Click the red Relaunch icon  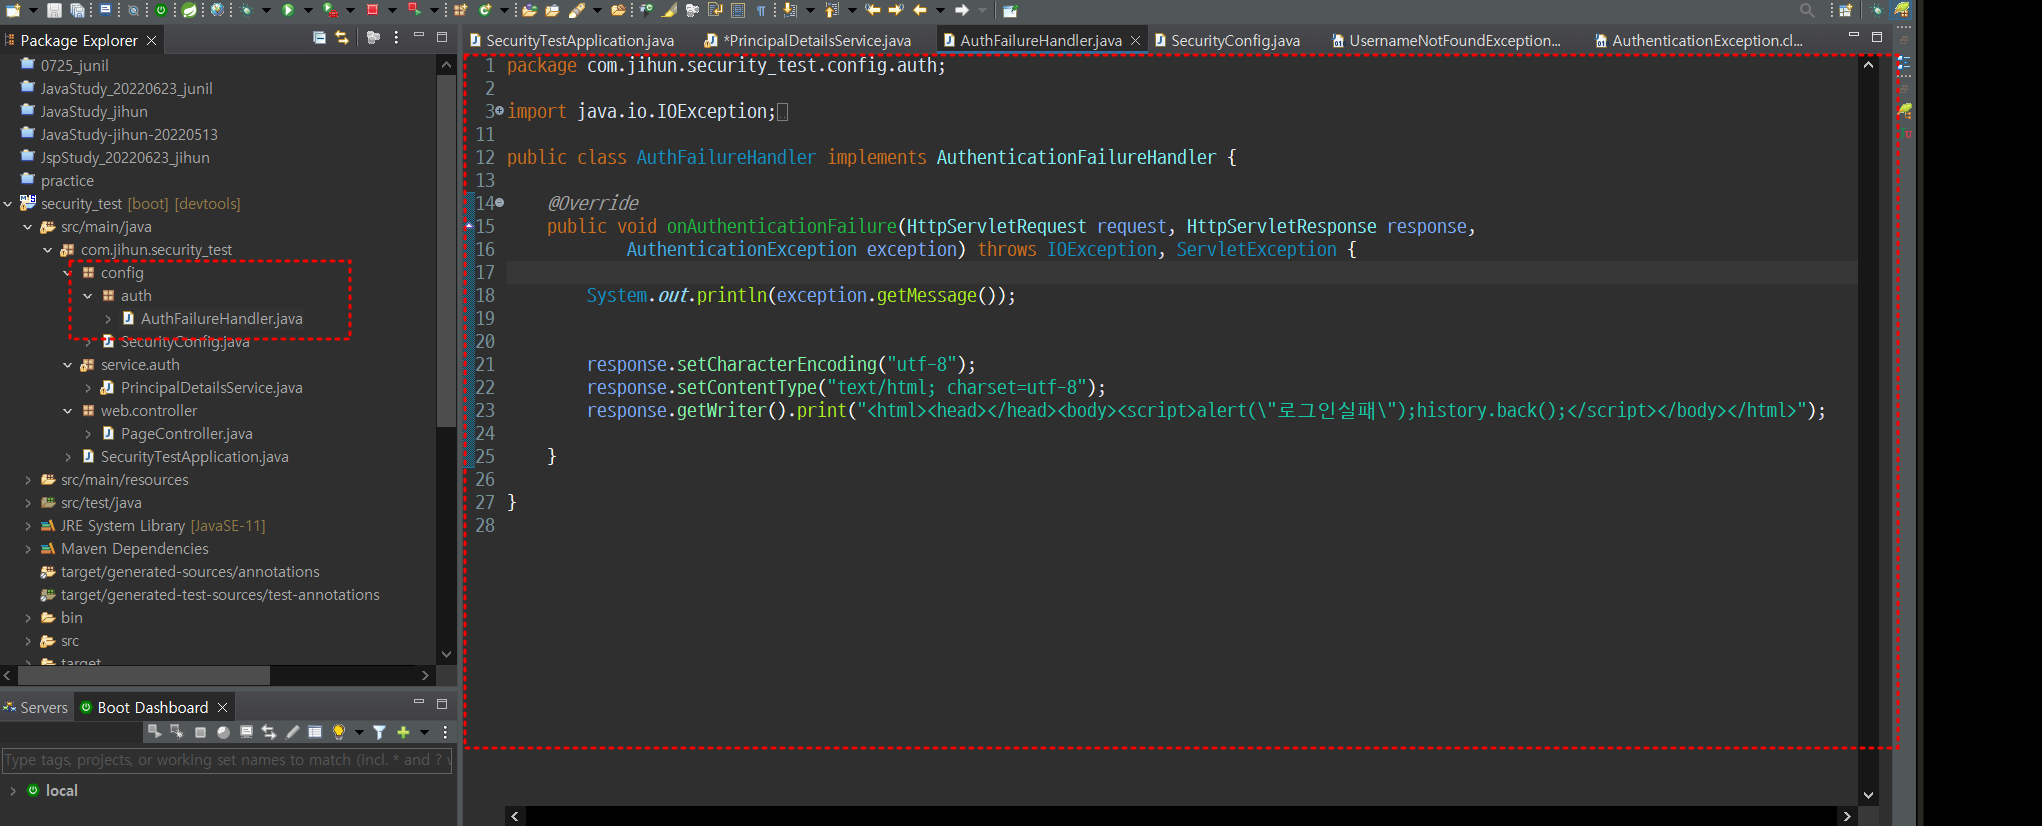[414, 10]
